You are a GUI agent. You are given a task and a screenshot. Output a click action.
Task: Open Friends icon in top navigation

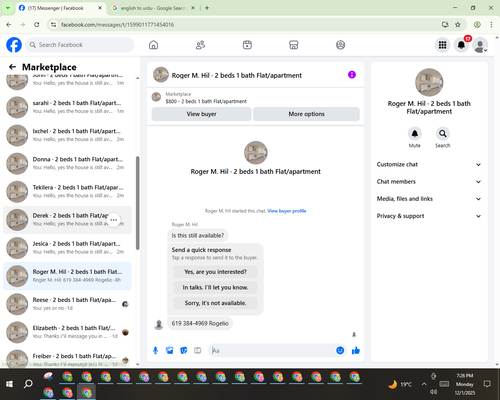[x=200, y=45]
